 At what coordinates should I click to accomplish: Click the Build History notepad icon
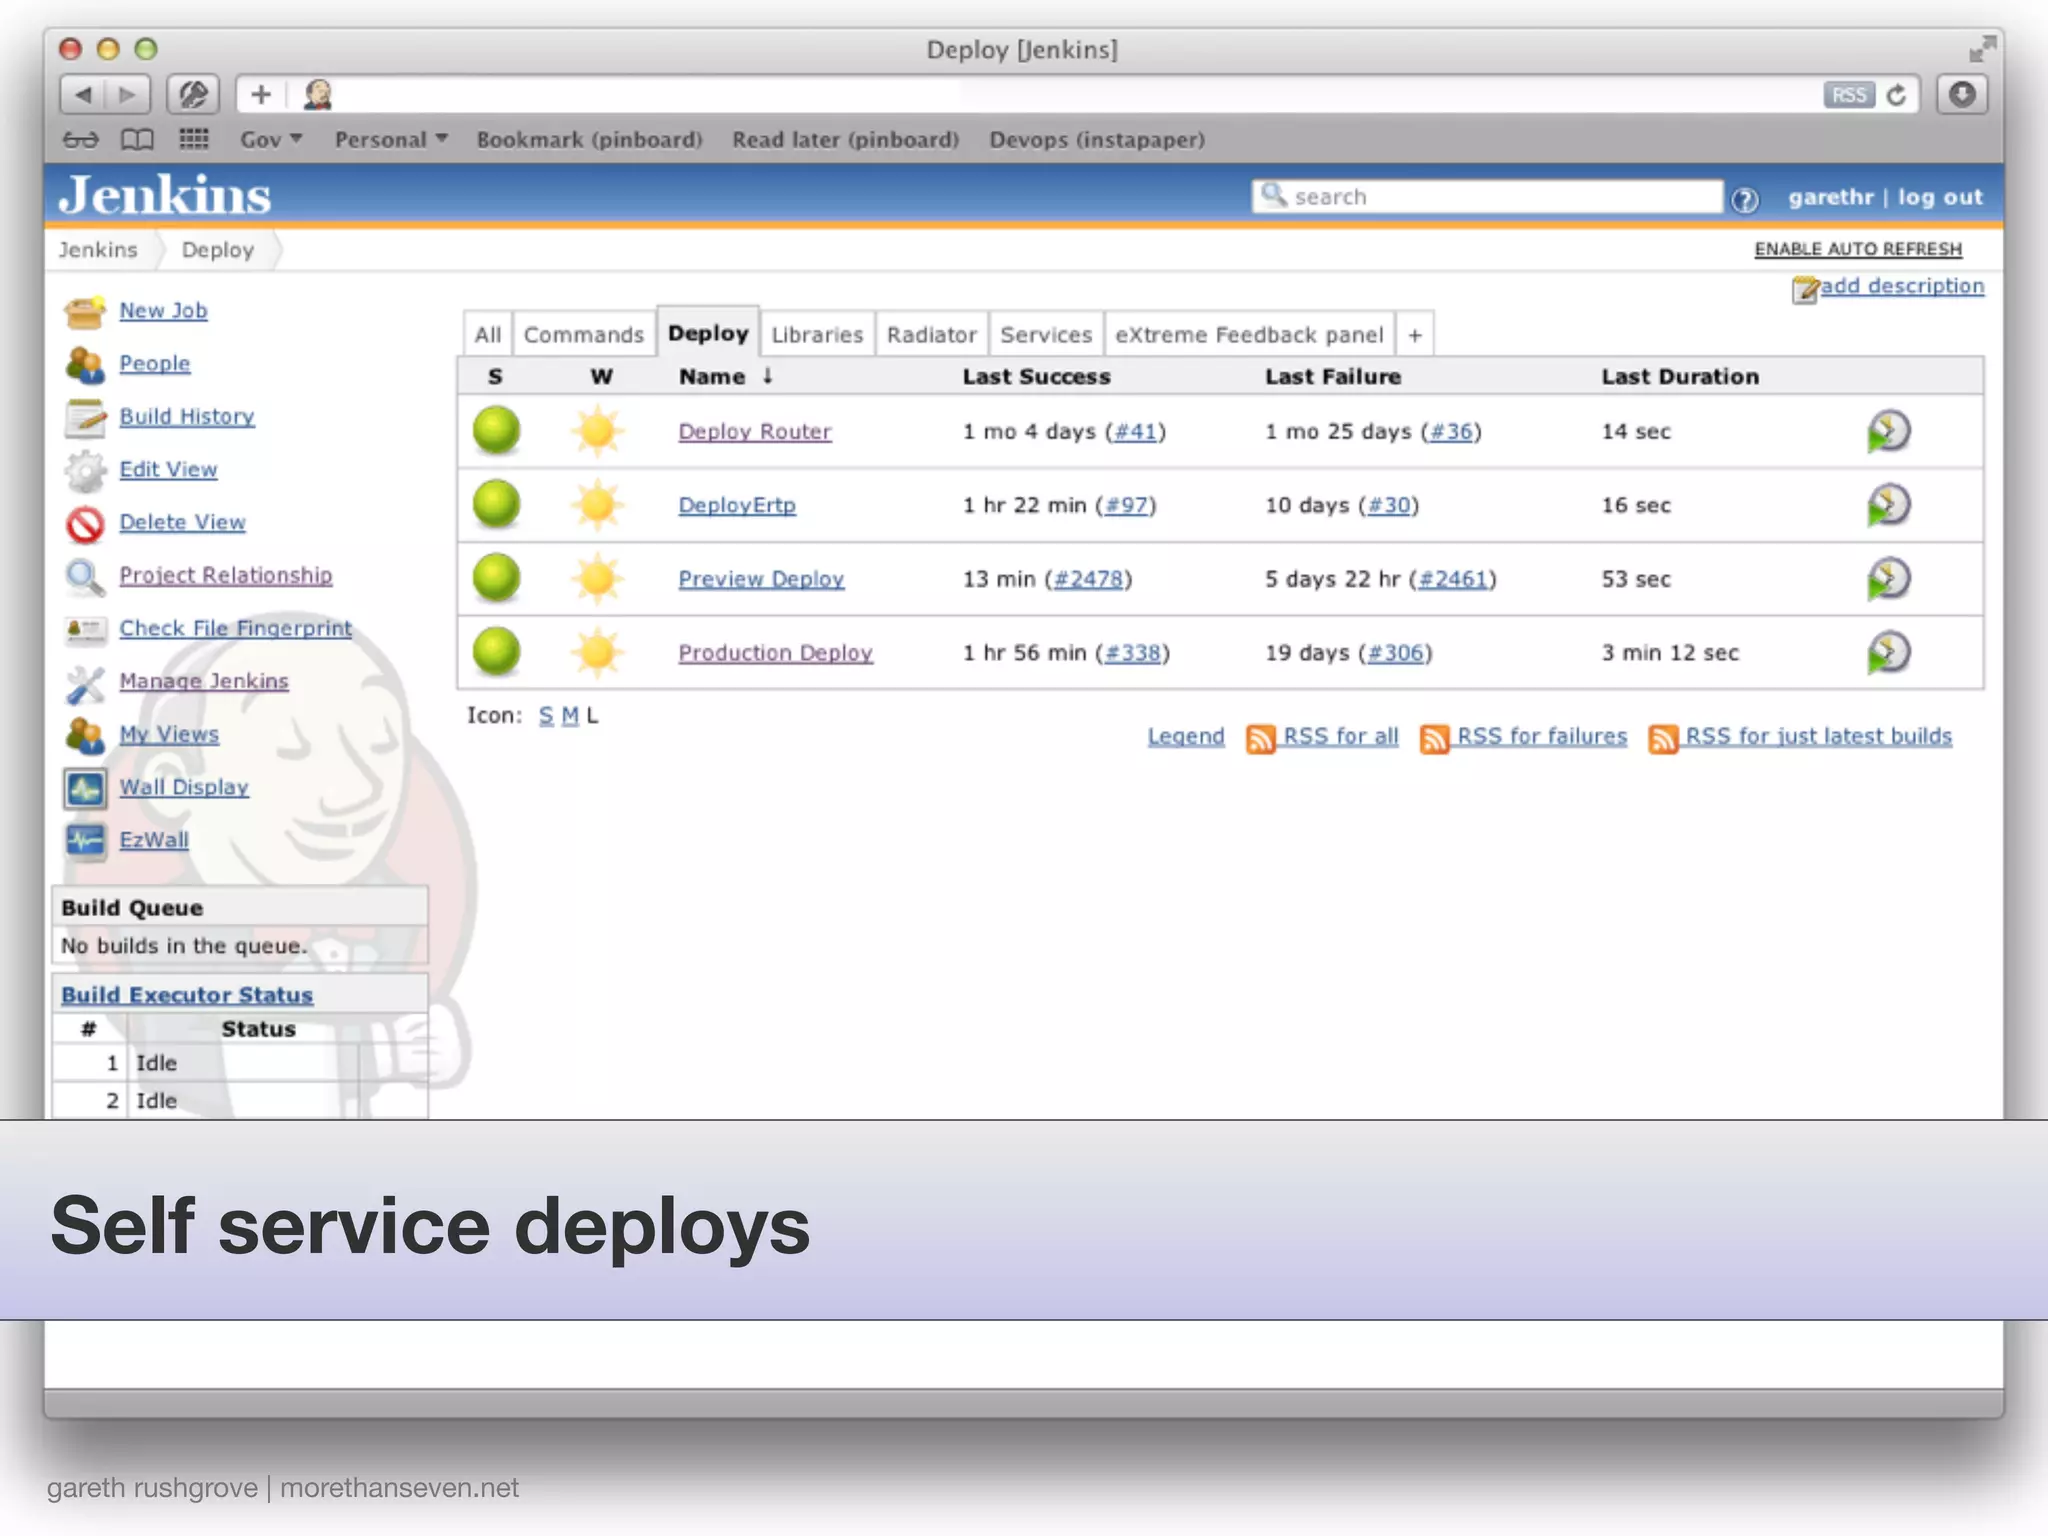(x=84, y=418)
